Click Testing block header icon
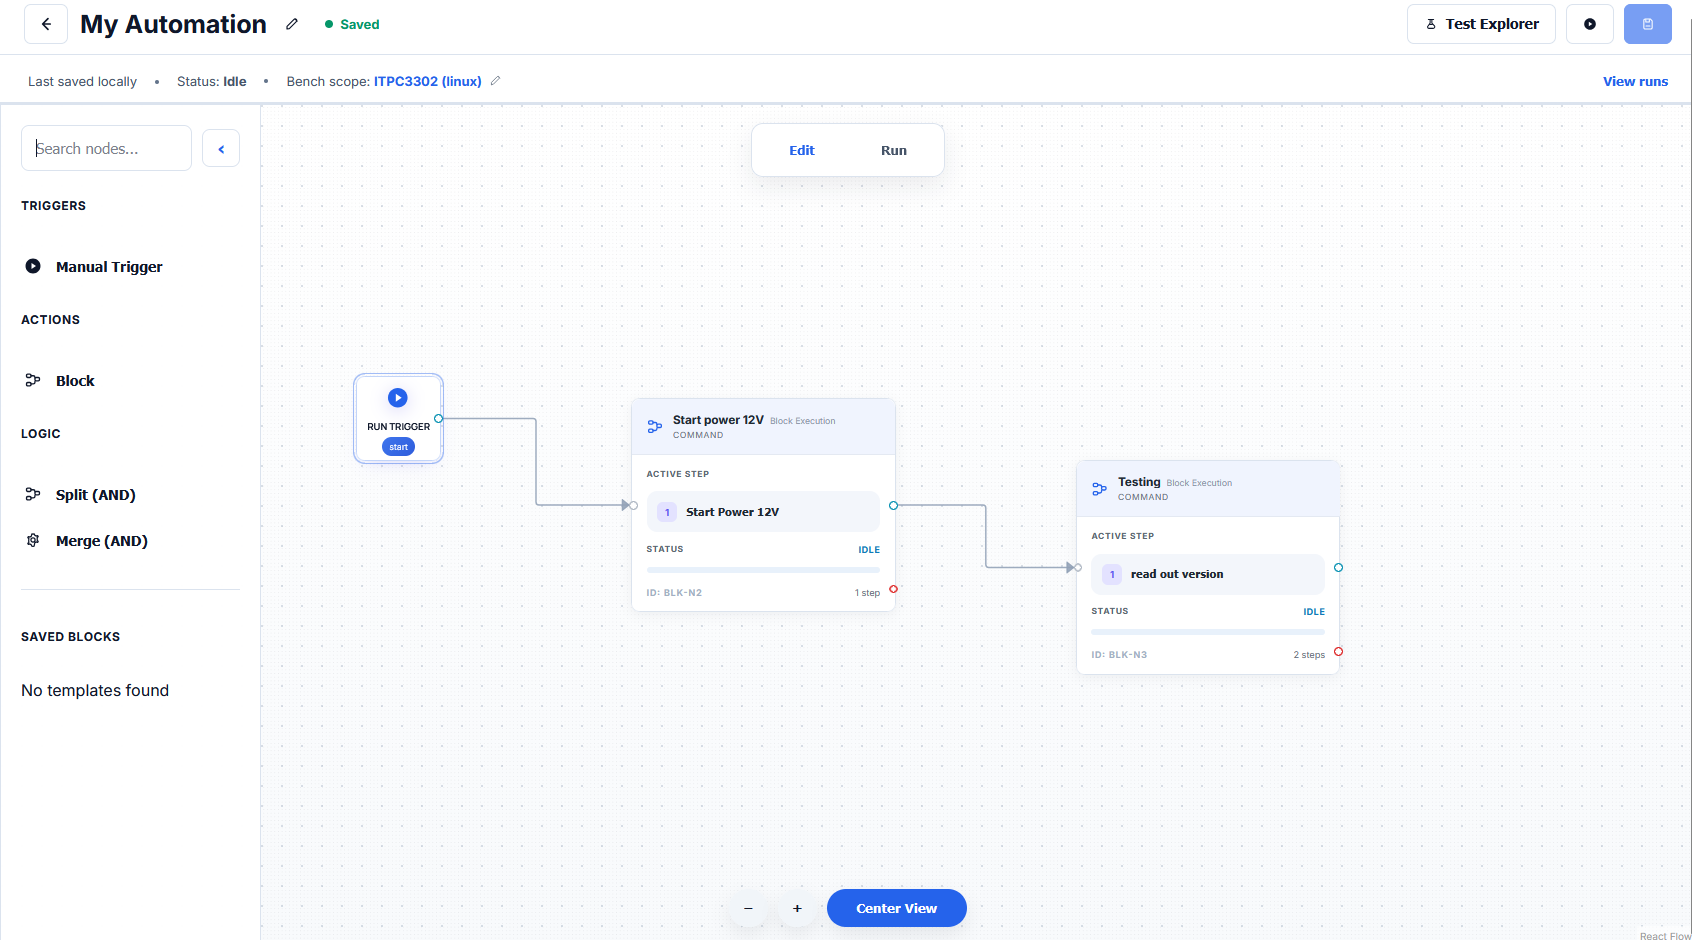Screen dimensions: 1692x940 coord(1100,489)
